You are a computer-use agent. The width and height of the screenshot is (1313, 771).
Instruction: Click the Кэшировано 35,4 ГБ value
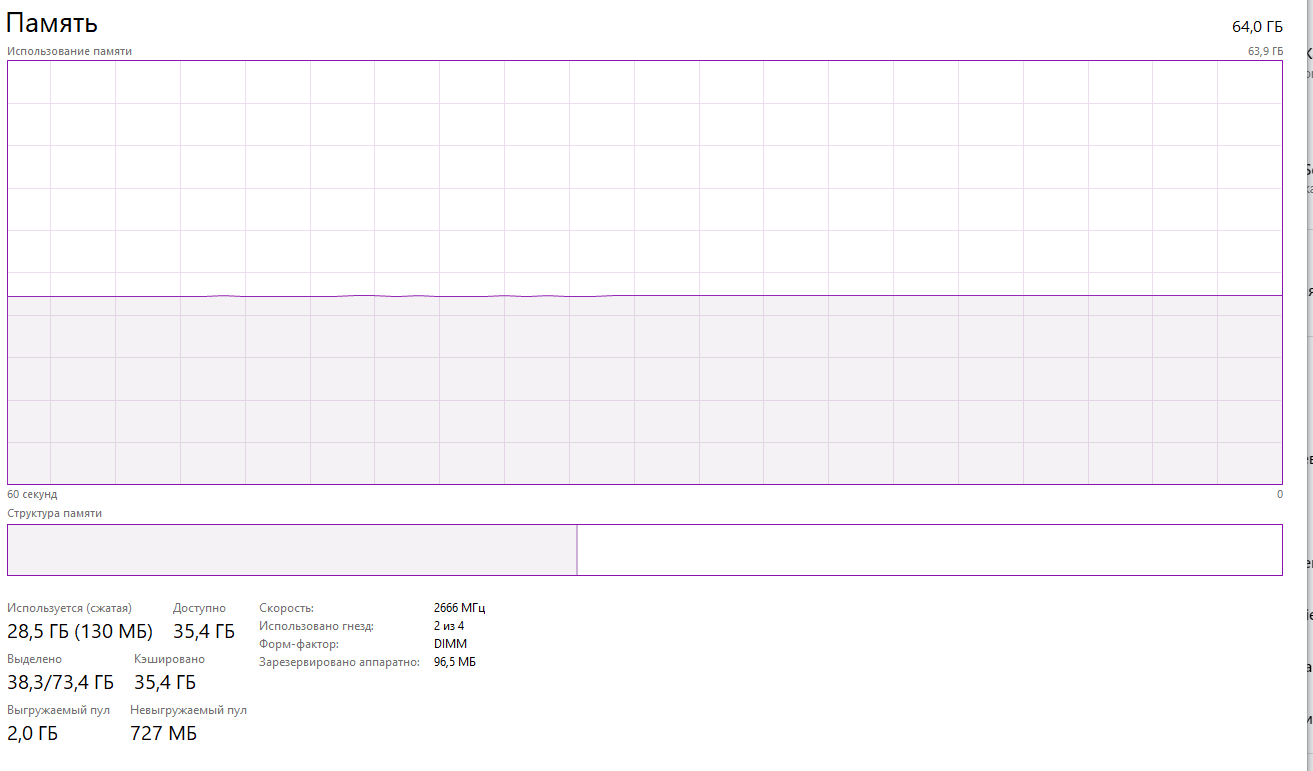(x=164, y=683)
